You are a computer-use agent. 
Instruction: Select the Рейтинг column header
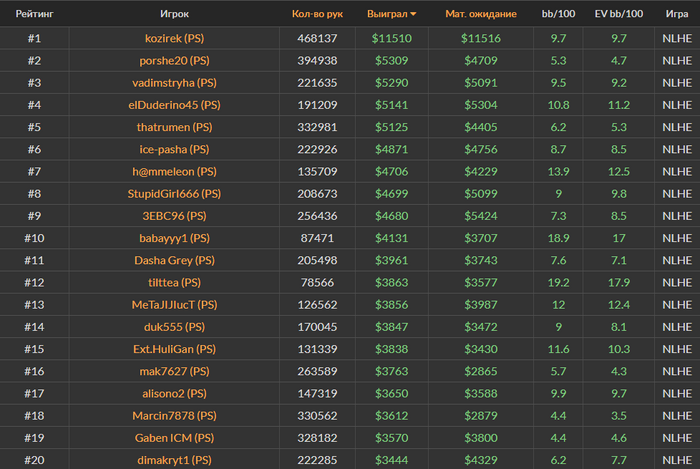tap(34, 14)
